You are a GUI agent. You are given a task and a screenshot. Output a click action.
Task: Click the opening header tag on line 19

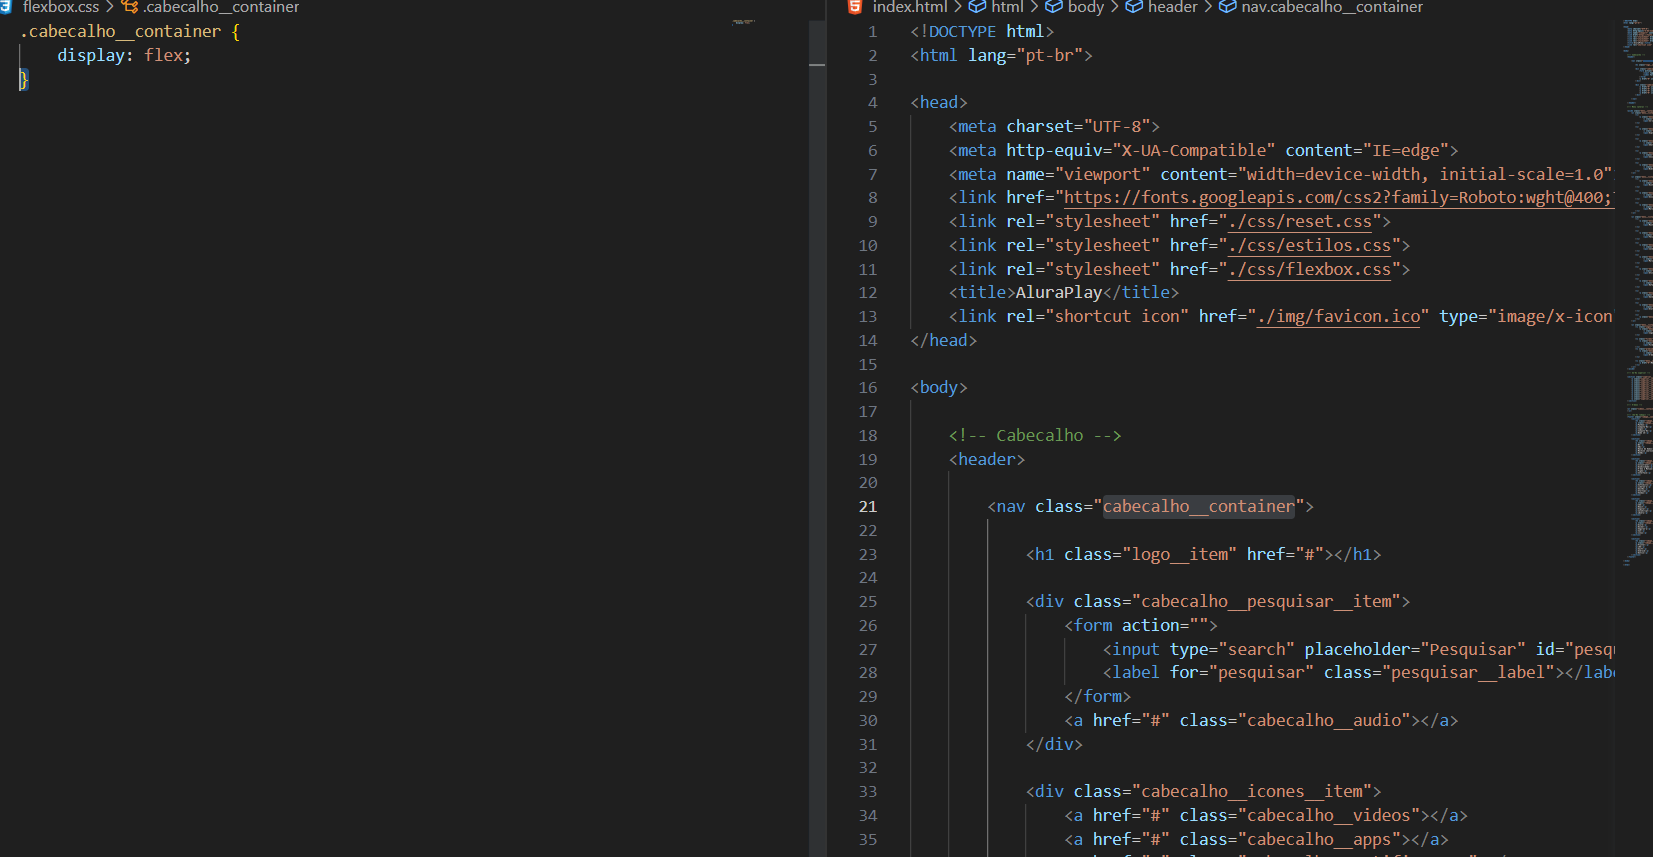[x=987, y=460]
